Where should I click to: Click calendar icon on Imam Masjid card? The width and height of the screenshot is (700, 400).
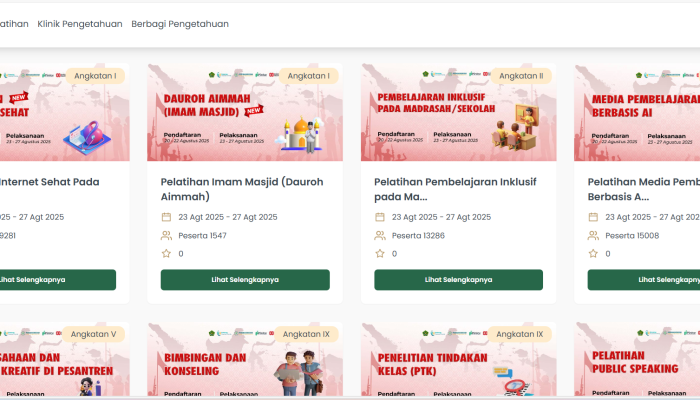pyautogui.click(x=166, y=217)
